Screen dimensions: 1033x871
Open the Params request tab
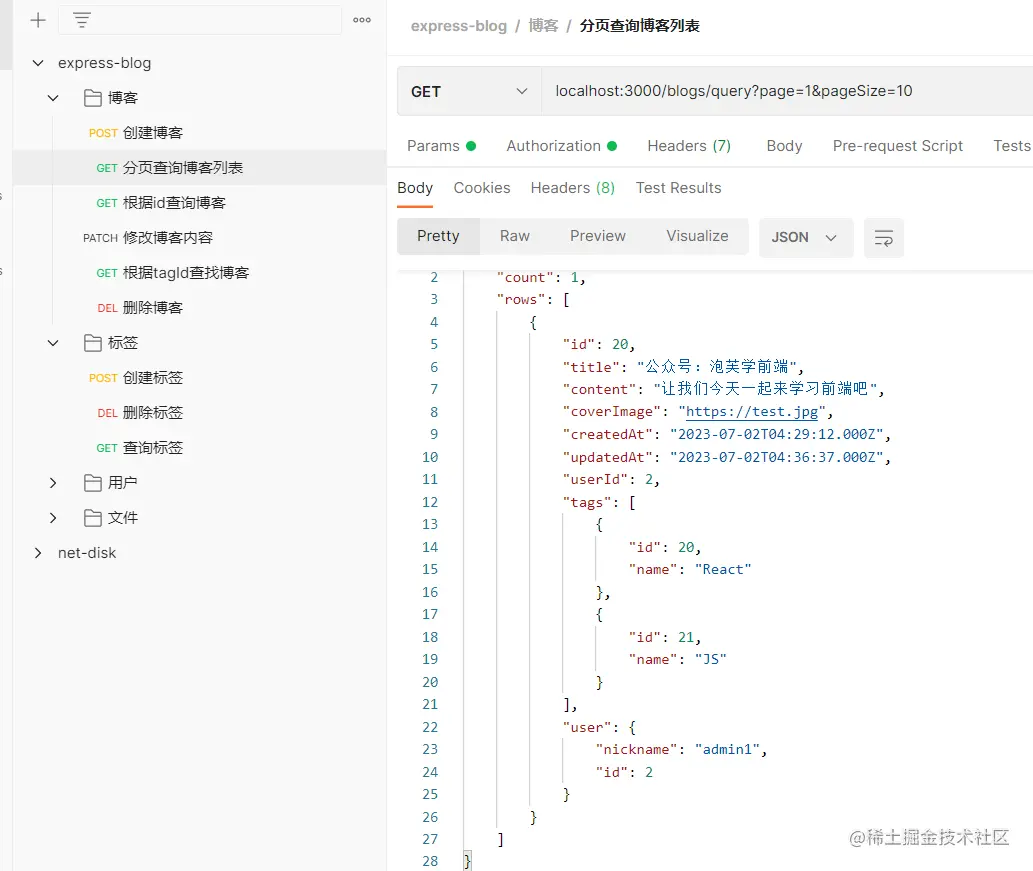pos(441,146)
